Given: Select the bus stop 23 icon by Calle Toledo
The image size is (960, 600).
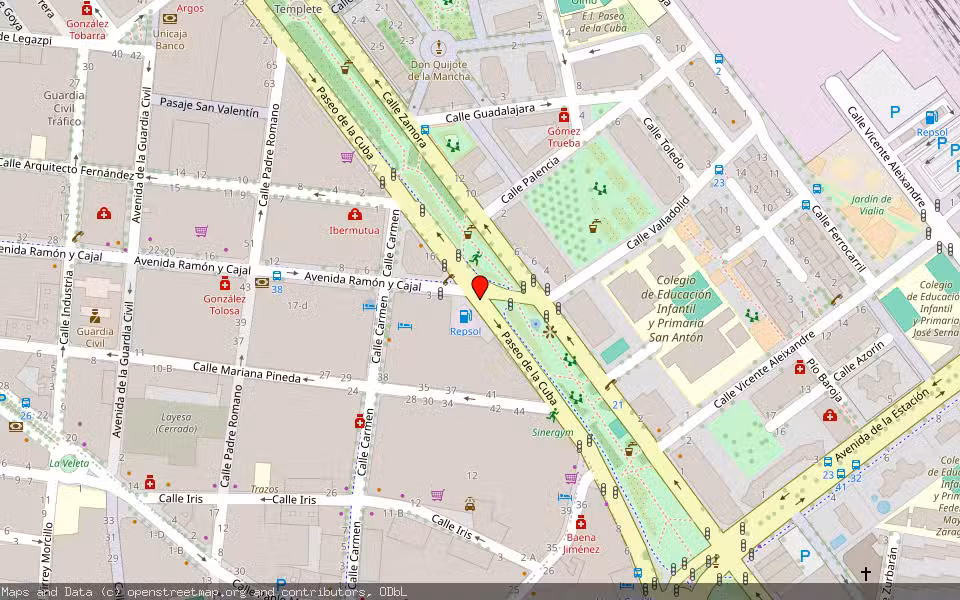Looking at the screenshot, I should [x=719, y=170].
